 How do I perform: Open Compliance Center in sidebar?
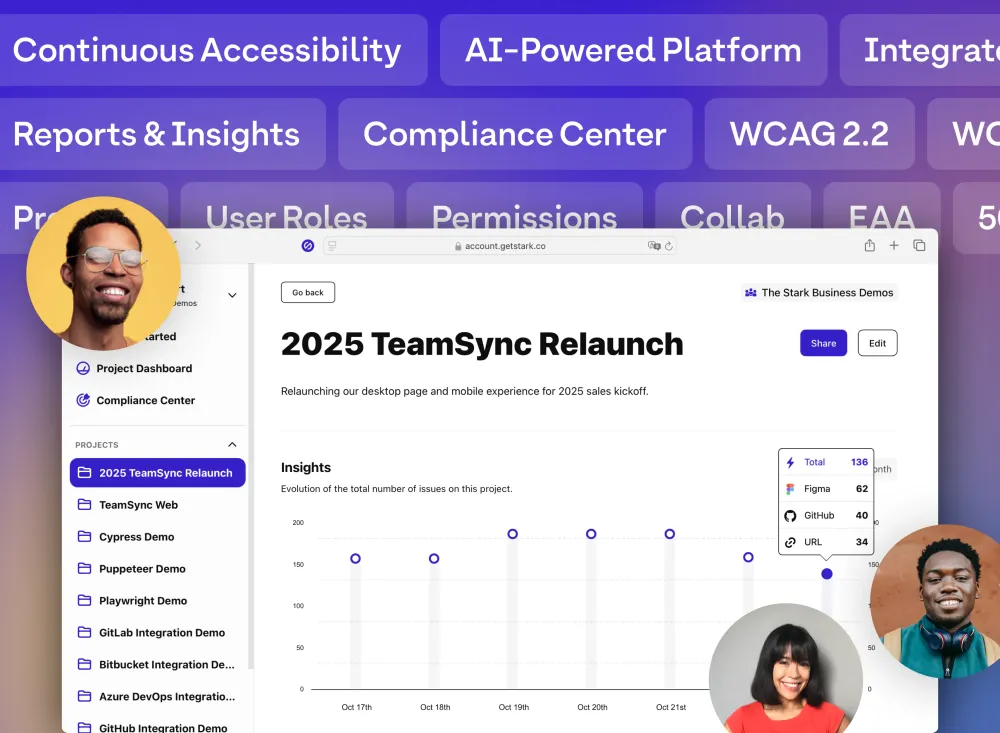(145, 400)
